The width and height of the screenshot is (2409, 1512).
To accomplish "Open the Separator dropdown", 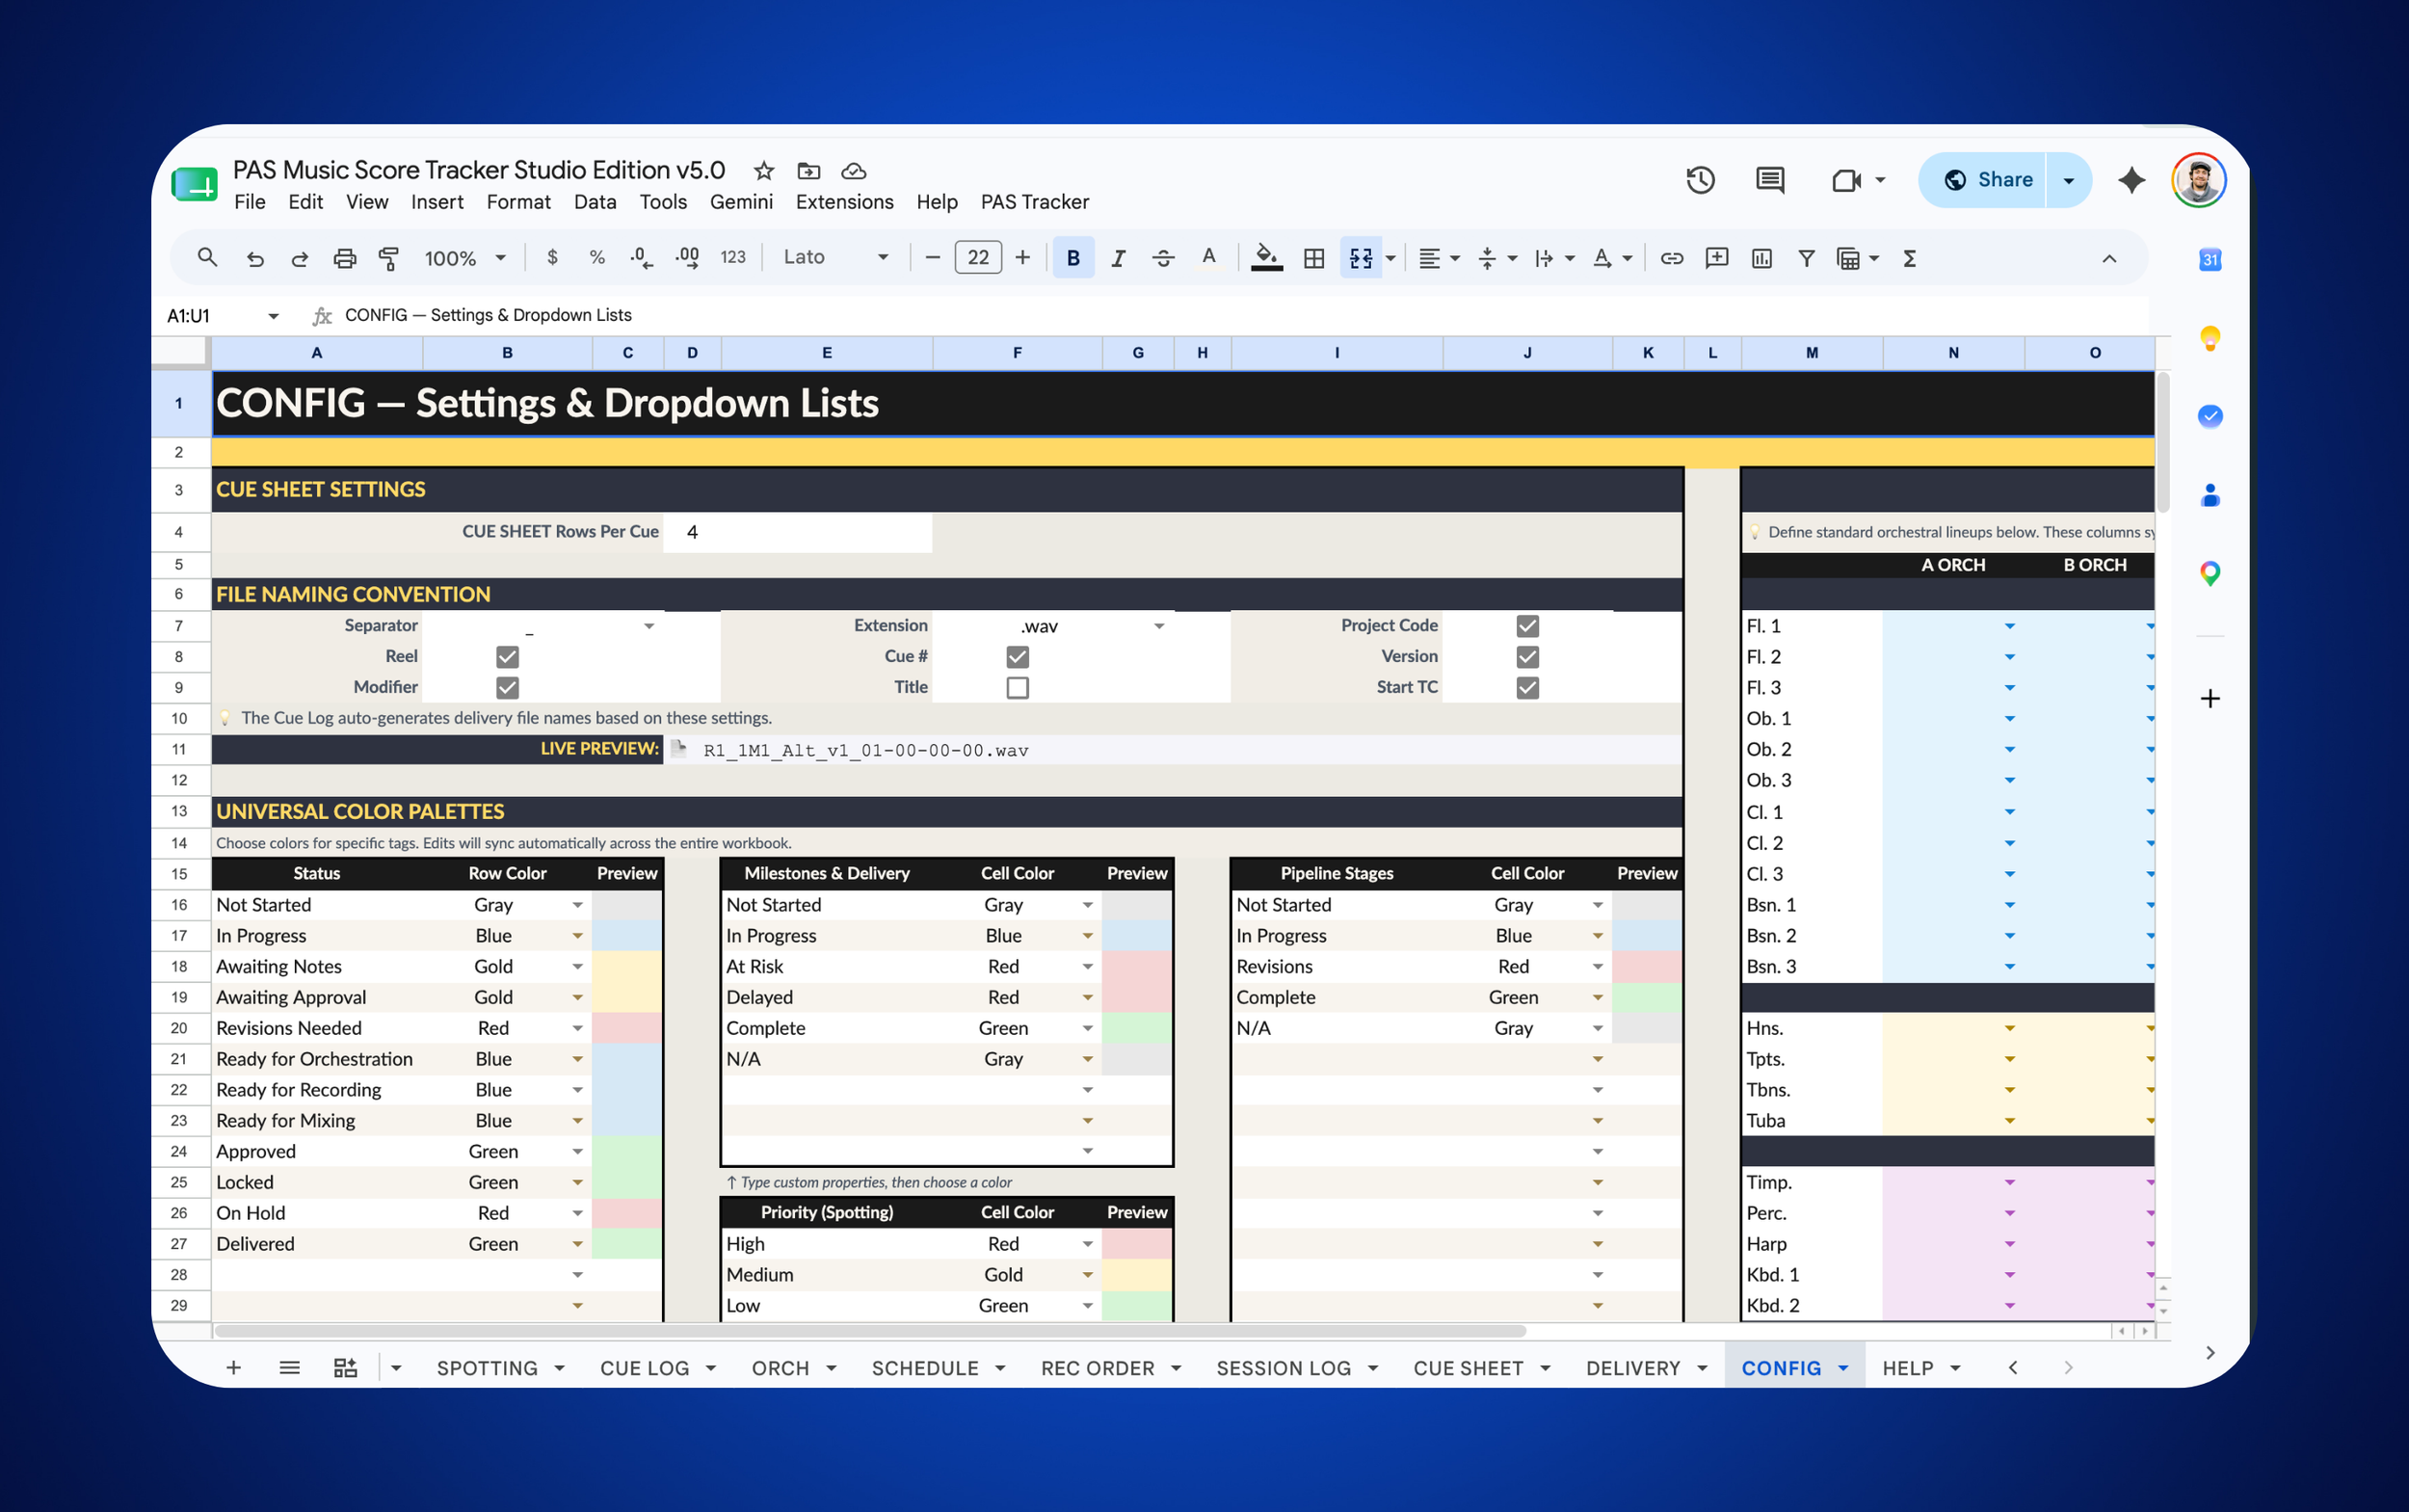I will pos(649,626).
